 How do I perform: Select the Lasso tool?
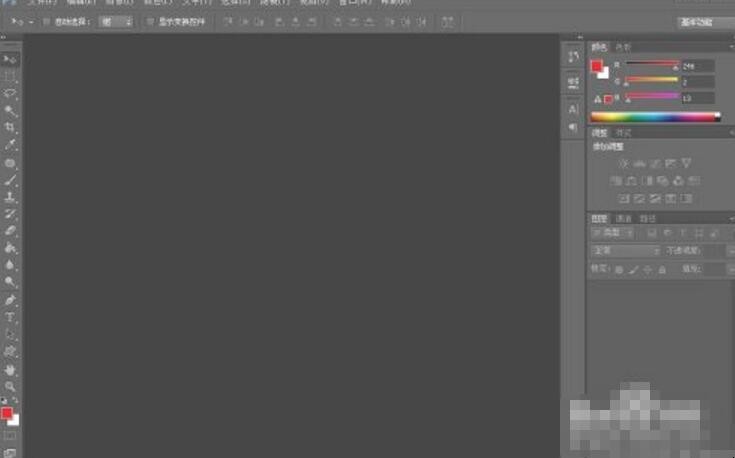tap(10, 93)
